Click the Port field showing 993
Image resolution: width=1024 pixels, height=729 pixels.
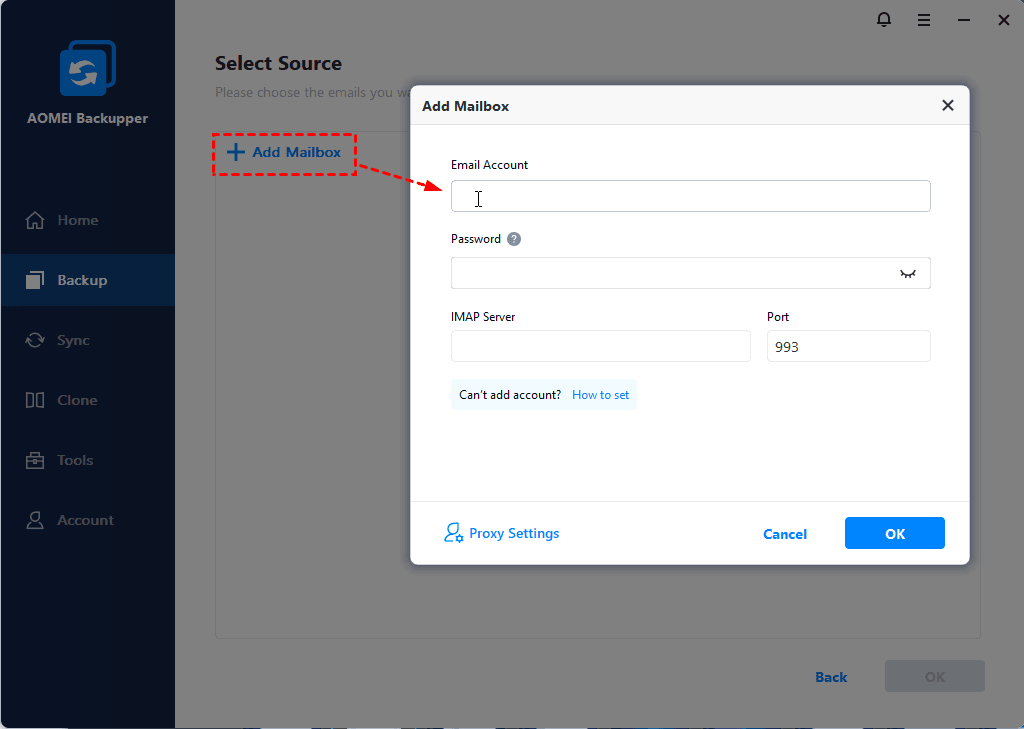(x=848, y=346)
